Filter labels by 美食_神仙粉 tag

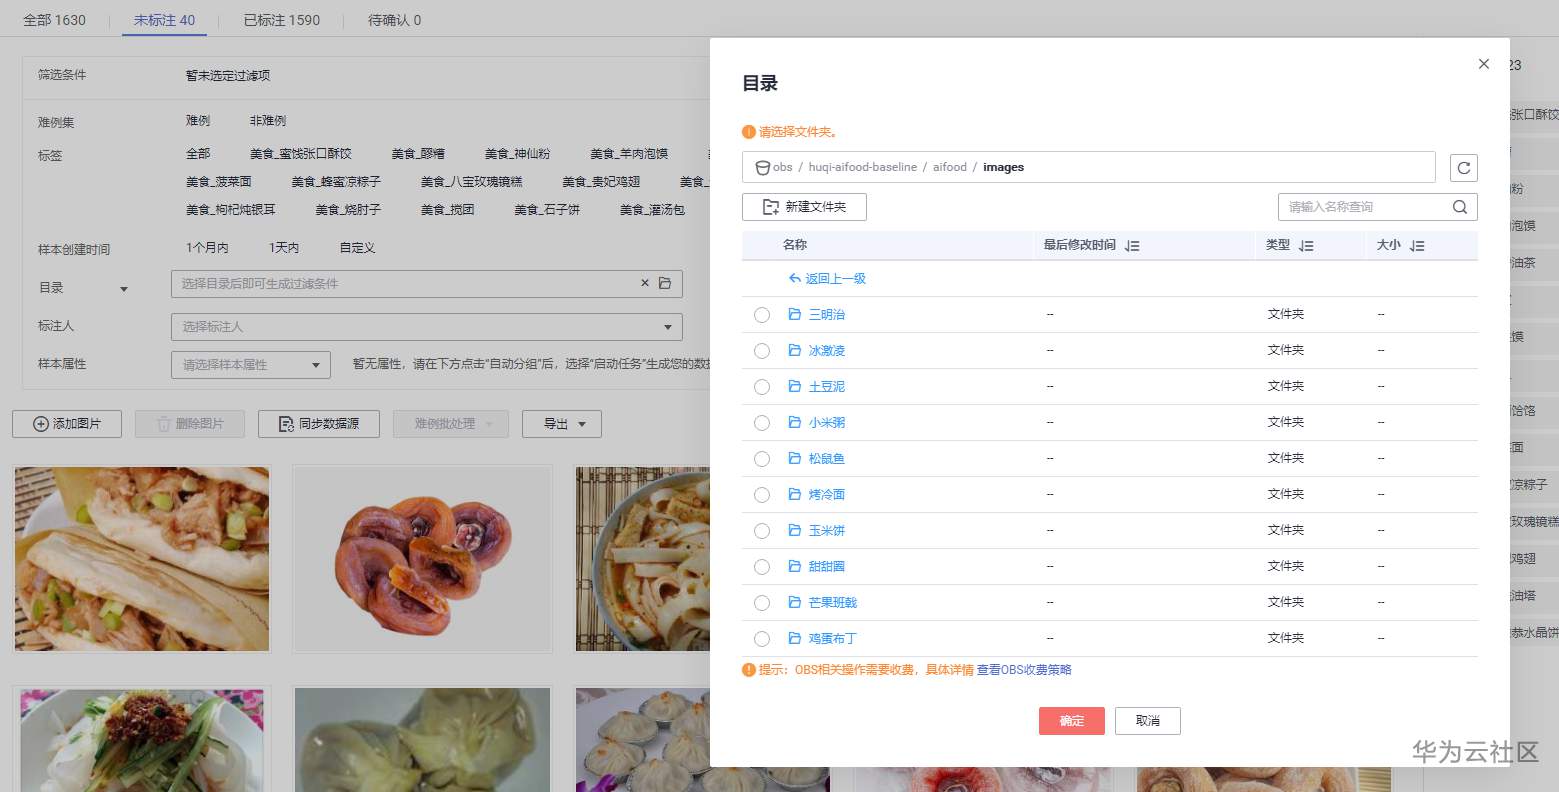tap(517, 154)
